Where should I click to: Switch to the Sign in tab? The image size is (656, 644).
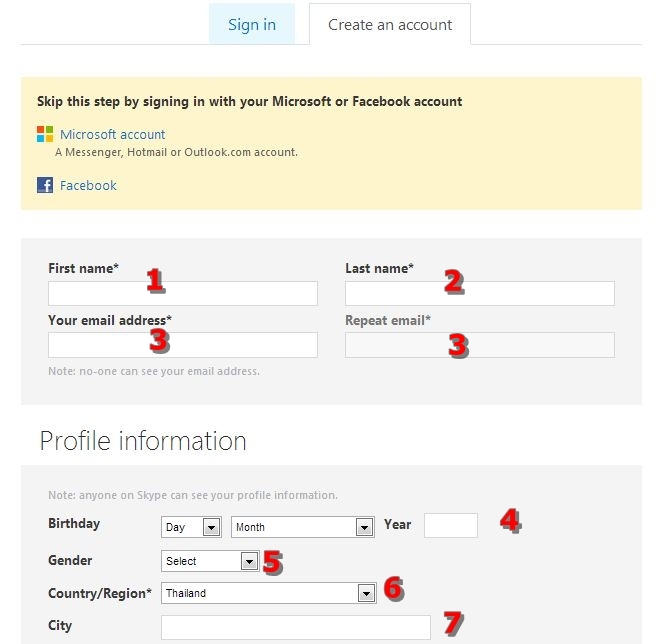coord(252,24)
